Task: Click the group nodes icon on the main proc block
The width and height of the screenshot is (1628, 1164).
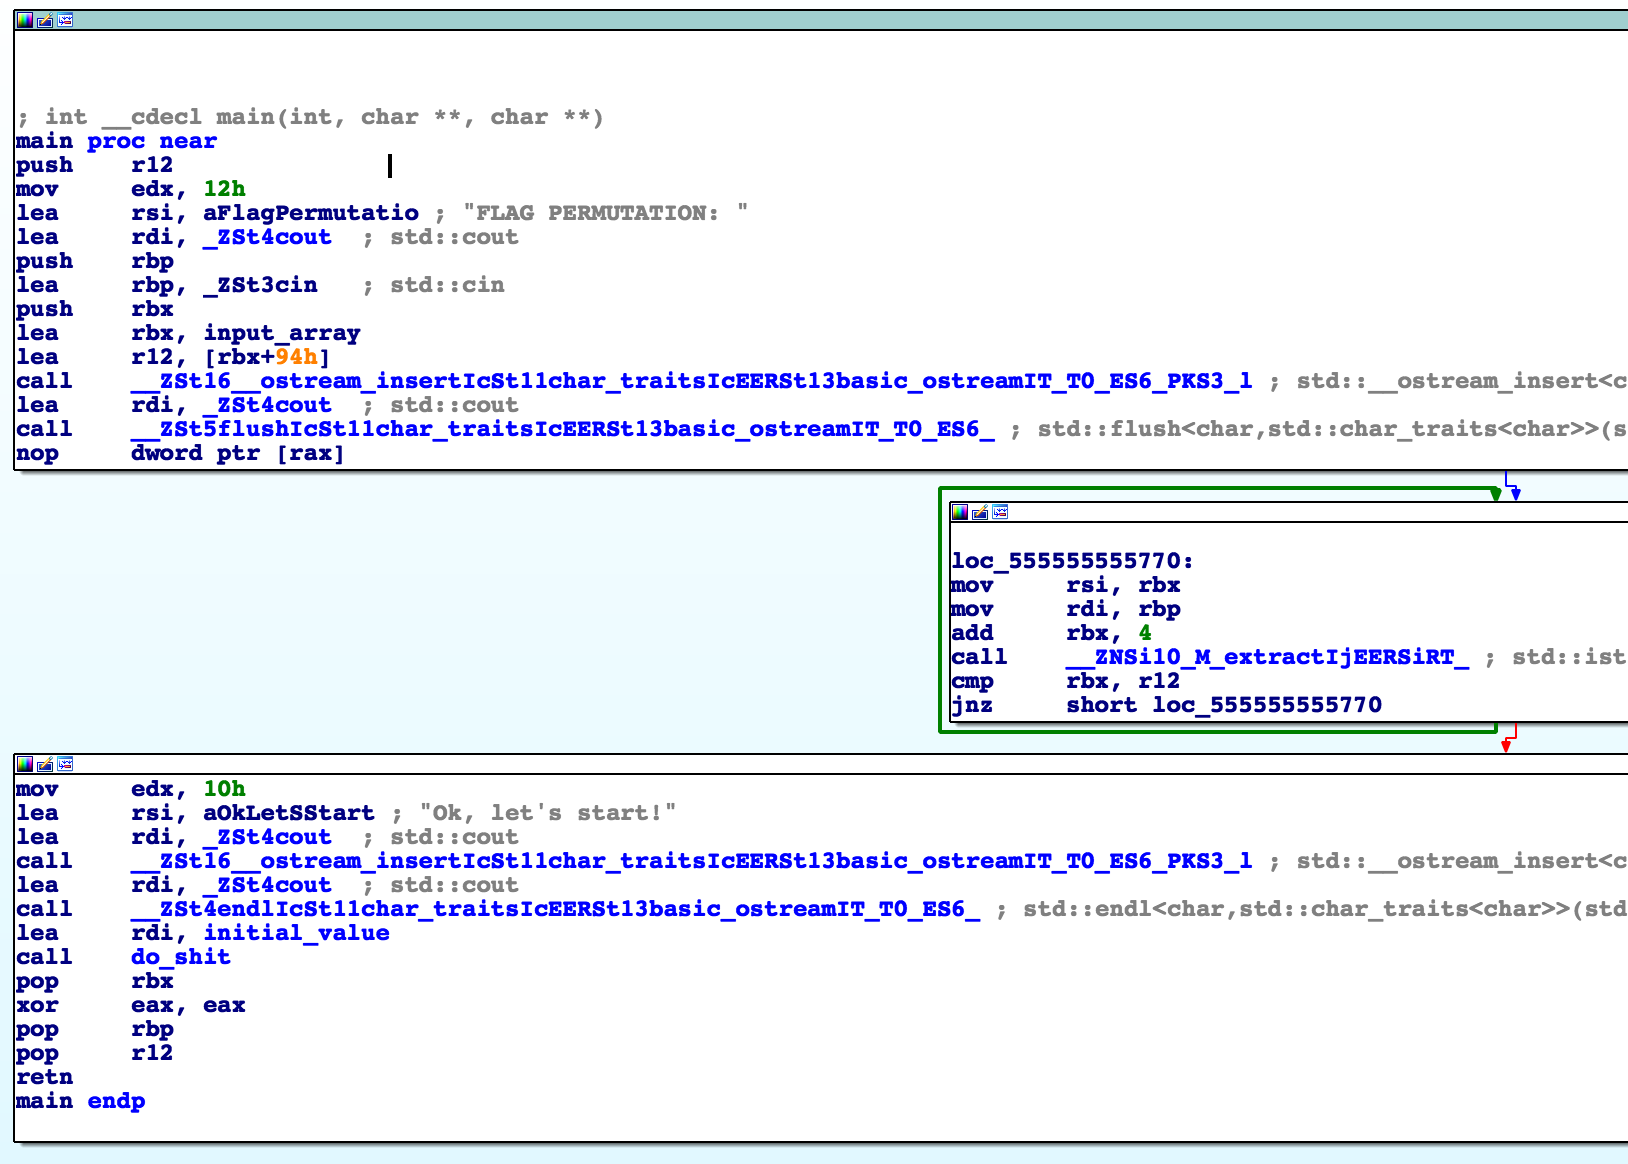Action: [65, 20]
